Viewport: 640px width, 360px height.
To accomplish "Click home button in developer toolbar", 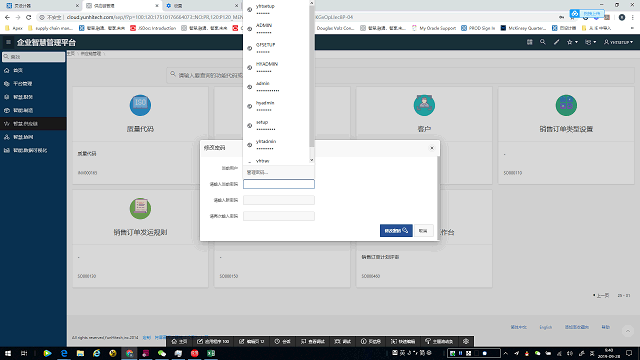I will [x=180, y=341].
